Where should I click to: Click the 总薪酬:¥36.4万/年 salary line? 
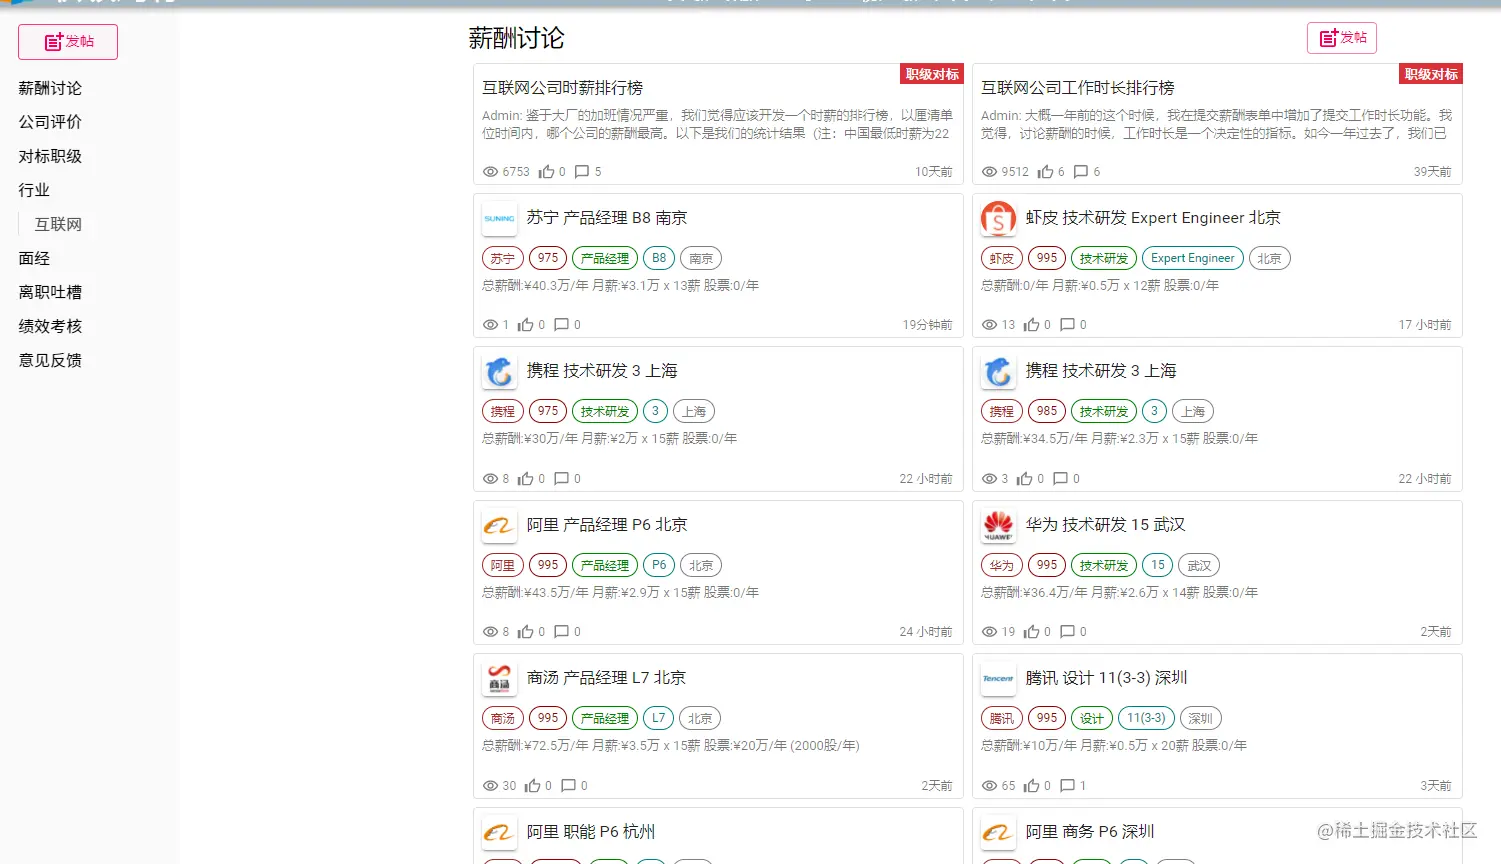(x=1119, y=592)
